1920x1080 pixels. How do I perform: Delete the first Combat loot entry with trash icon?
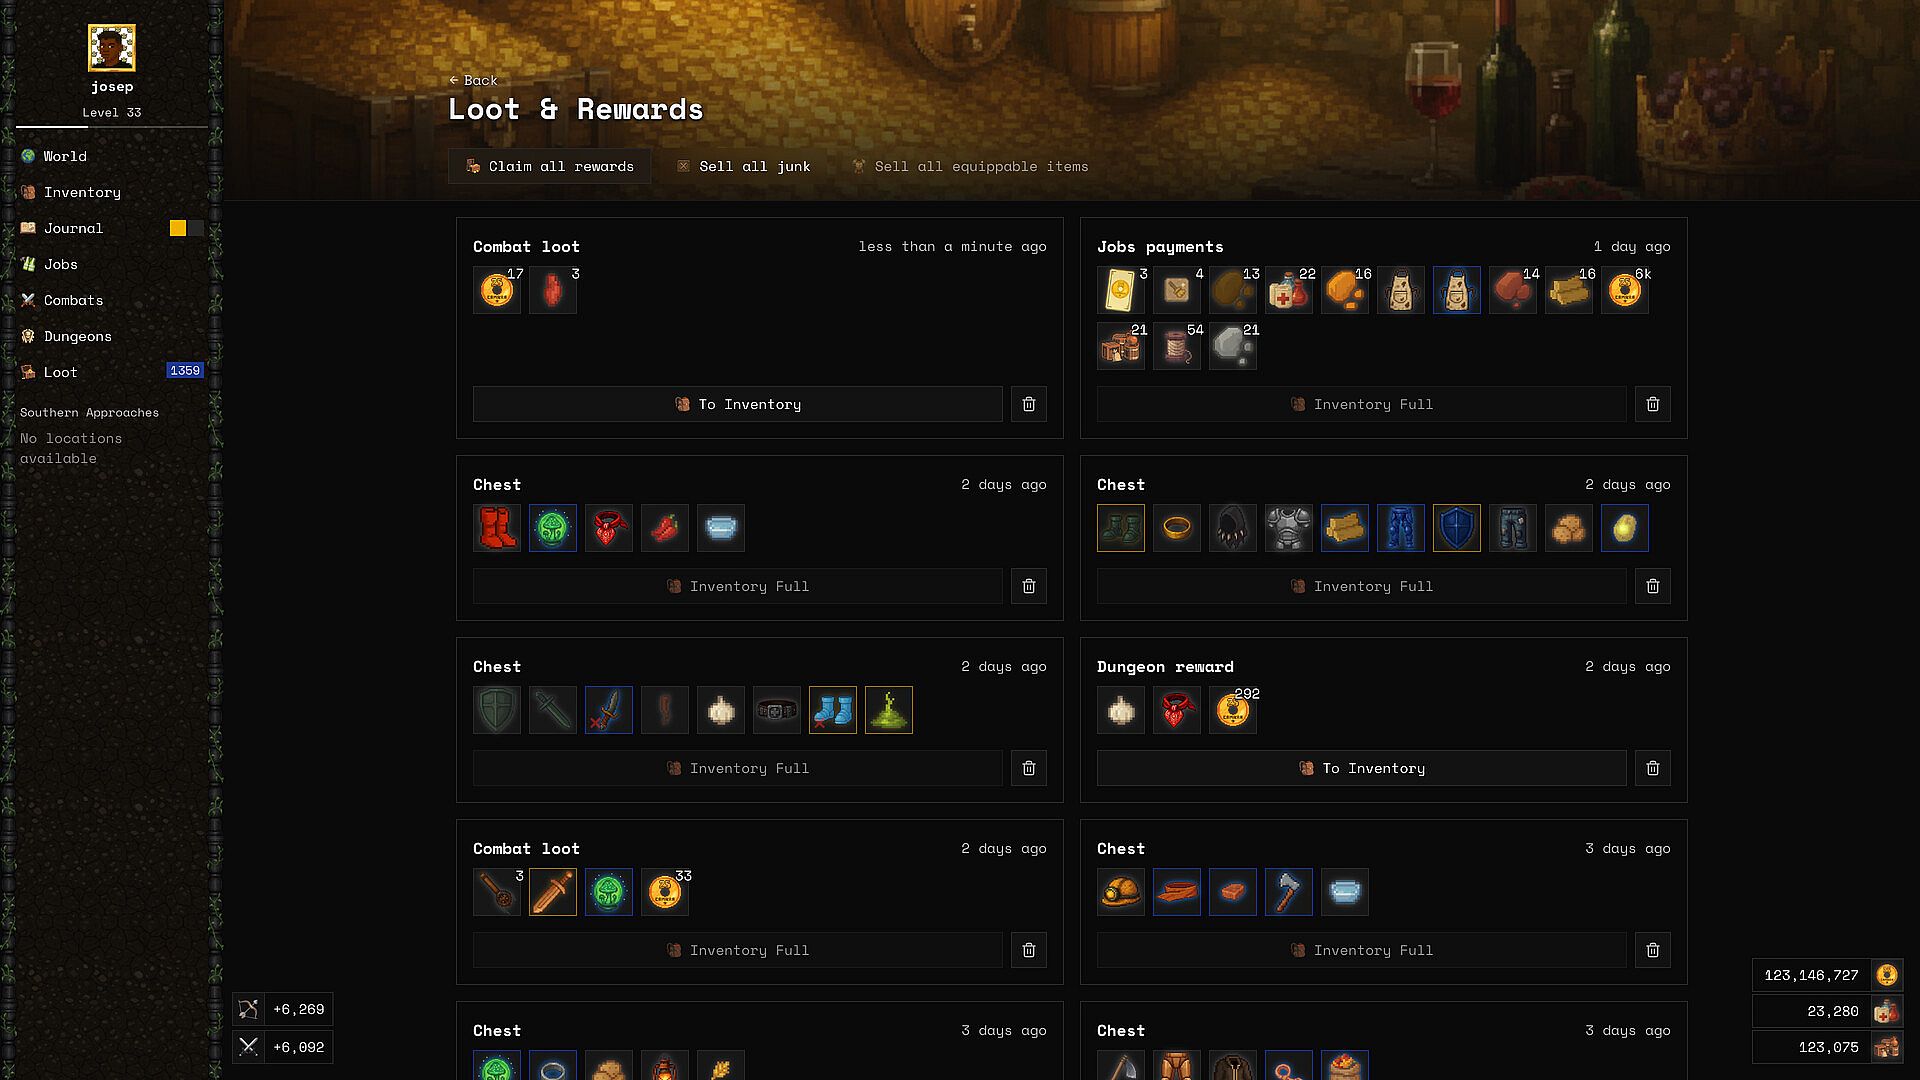point(1028,404)
